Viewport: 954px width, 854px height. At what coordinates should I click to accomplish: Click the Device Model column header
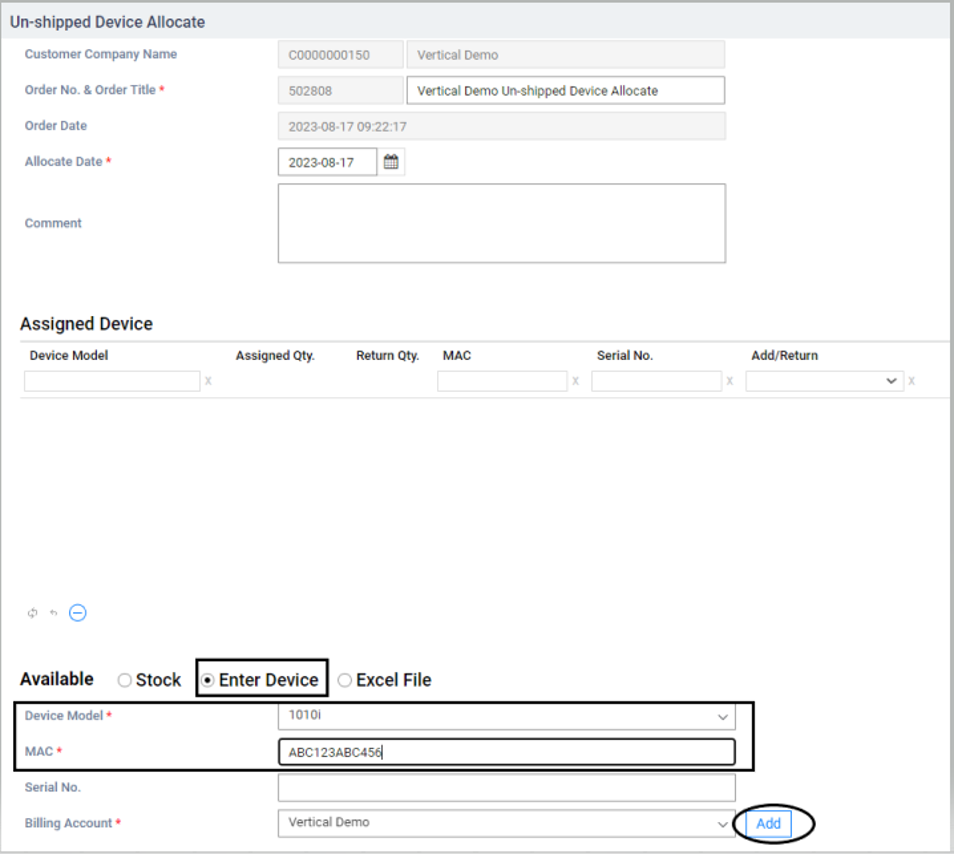click(x=69, y=355)
